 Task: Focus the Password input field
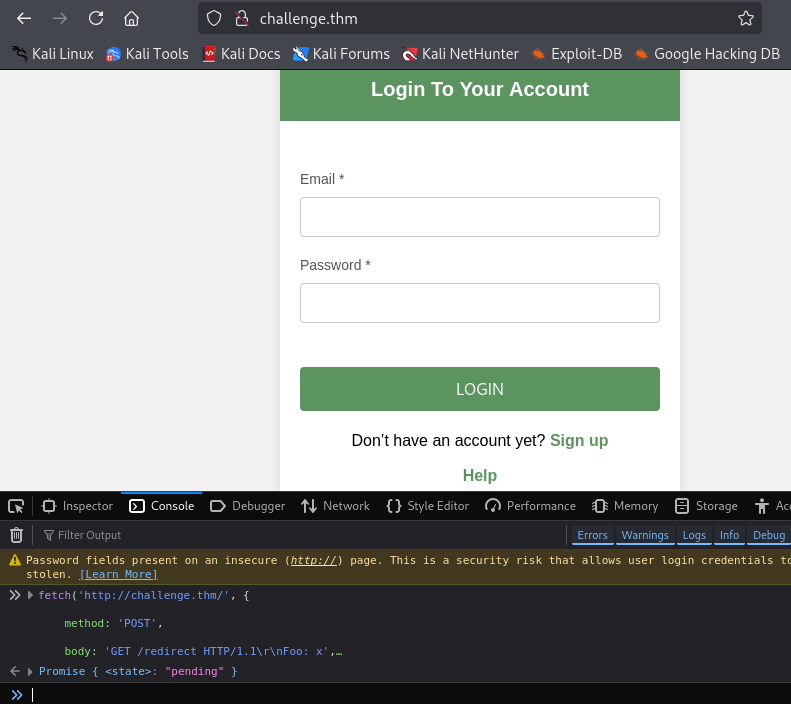click(x=480, y=303)
